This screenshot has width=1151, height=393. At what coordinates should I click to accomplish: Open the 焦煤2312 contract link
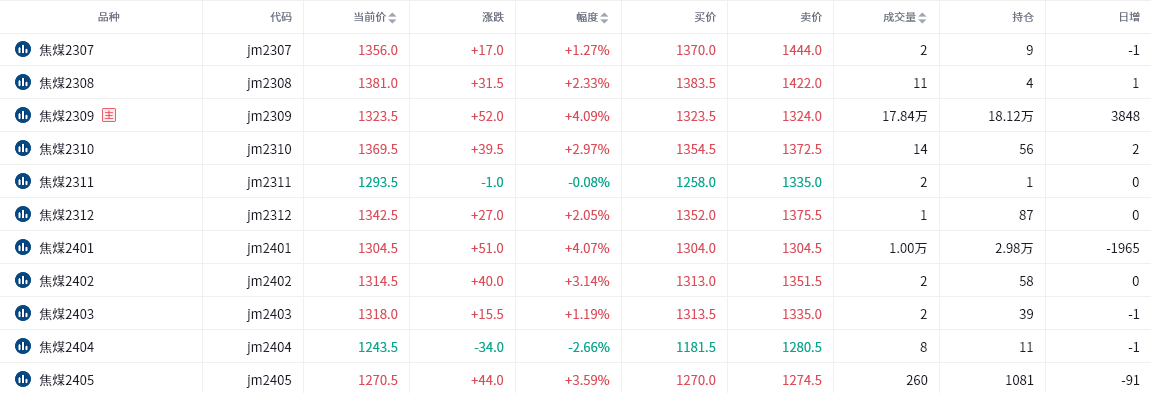[67, 215]
